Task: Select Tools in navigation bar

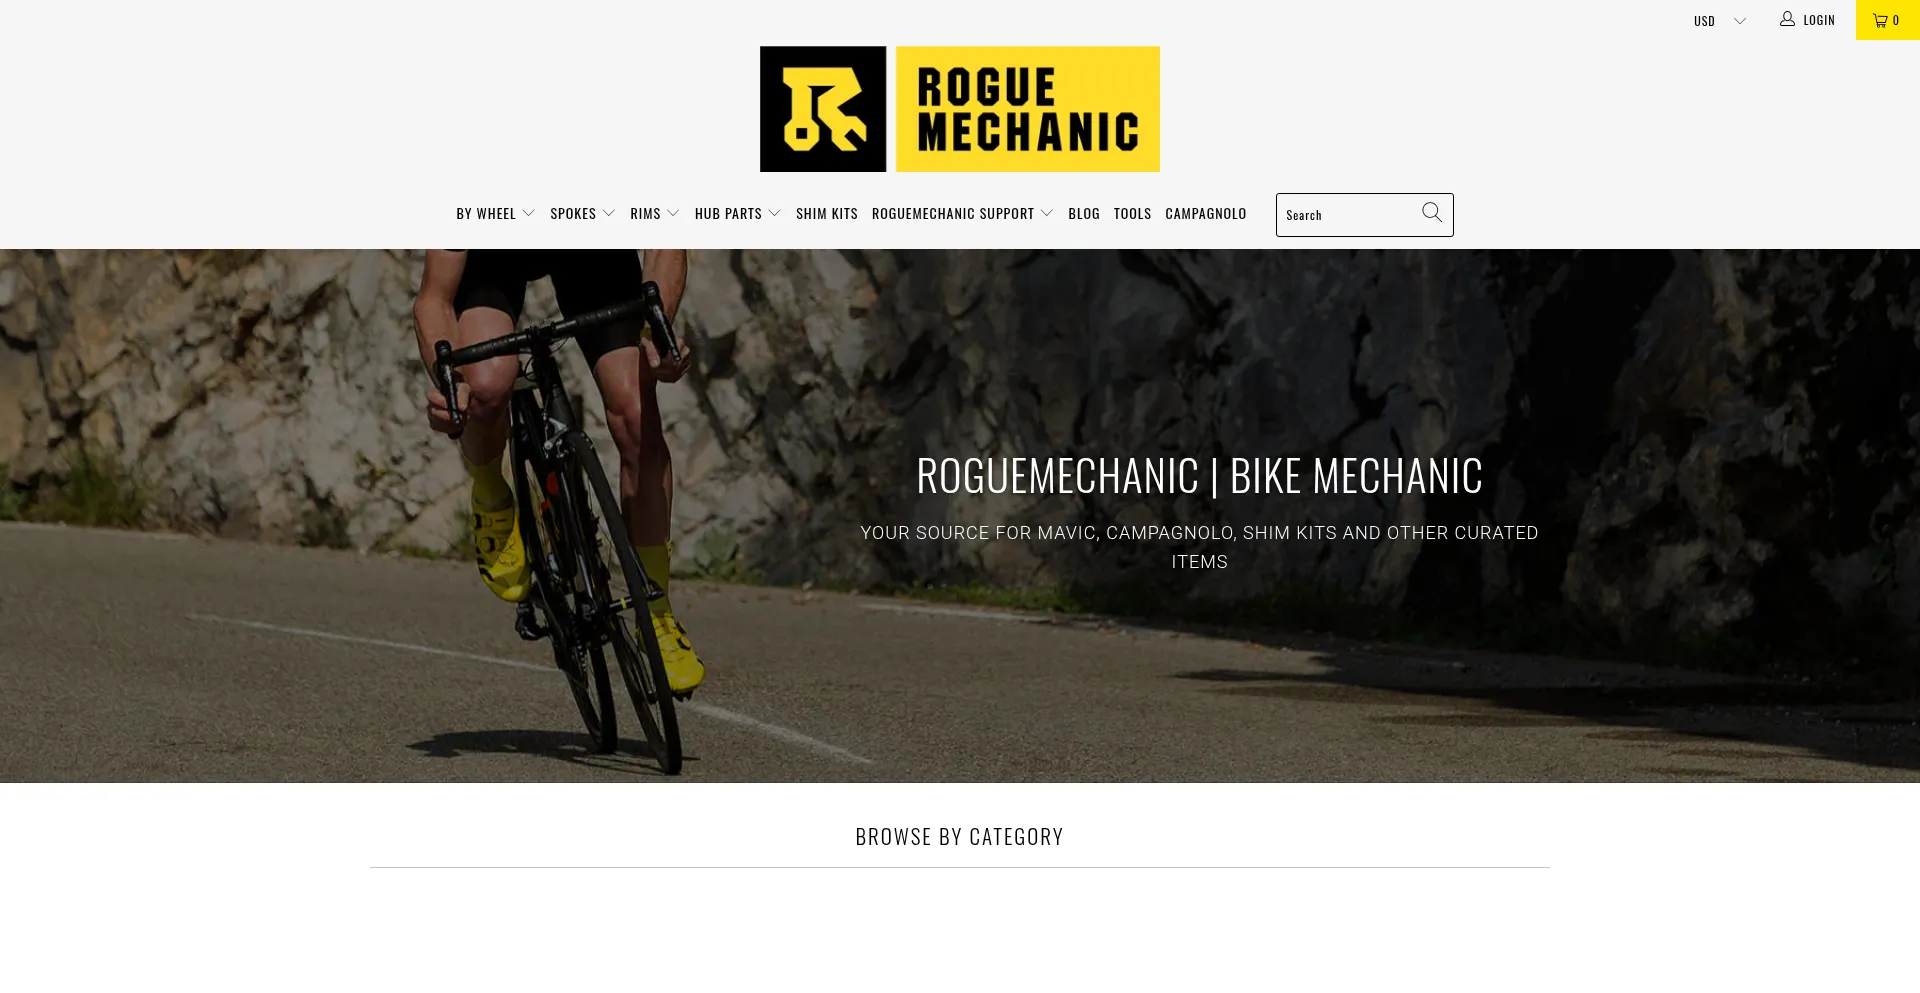Action: point(1132,214)
